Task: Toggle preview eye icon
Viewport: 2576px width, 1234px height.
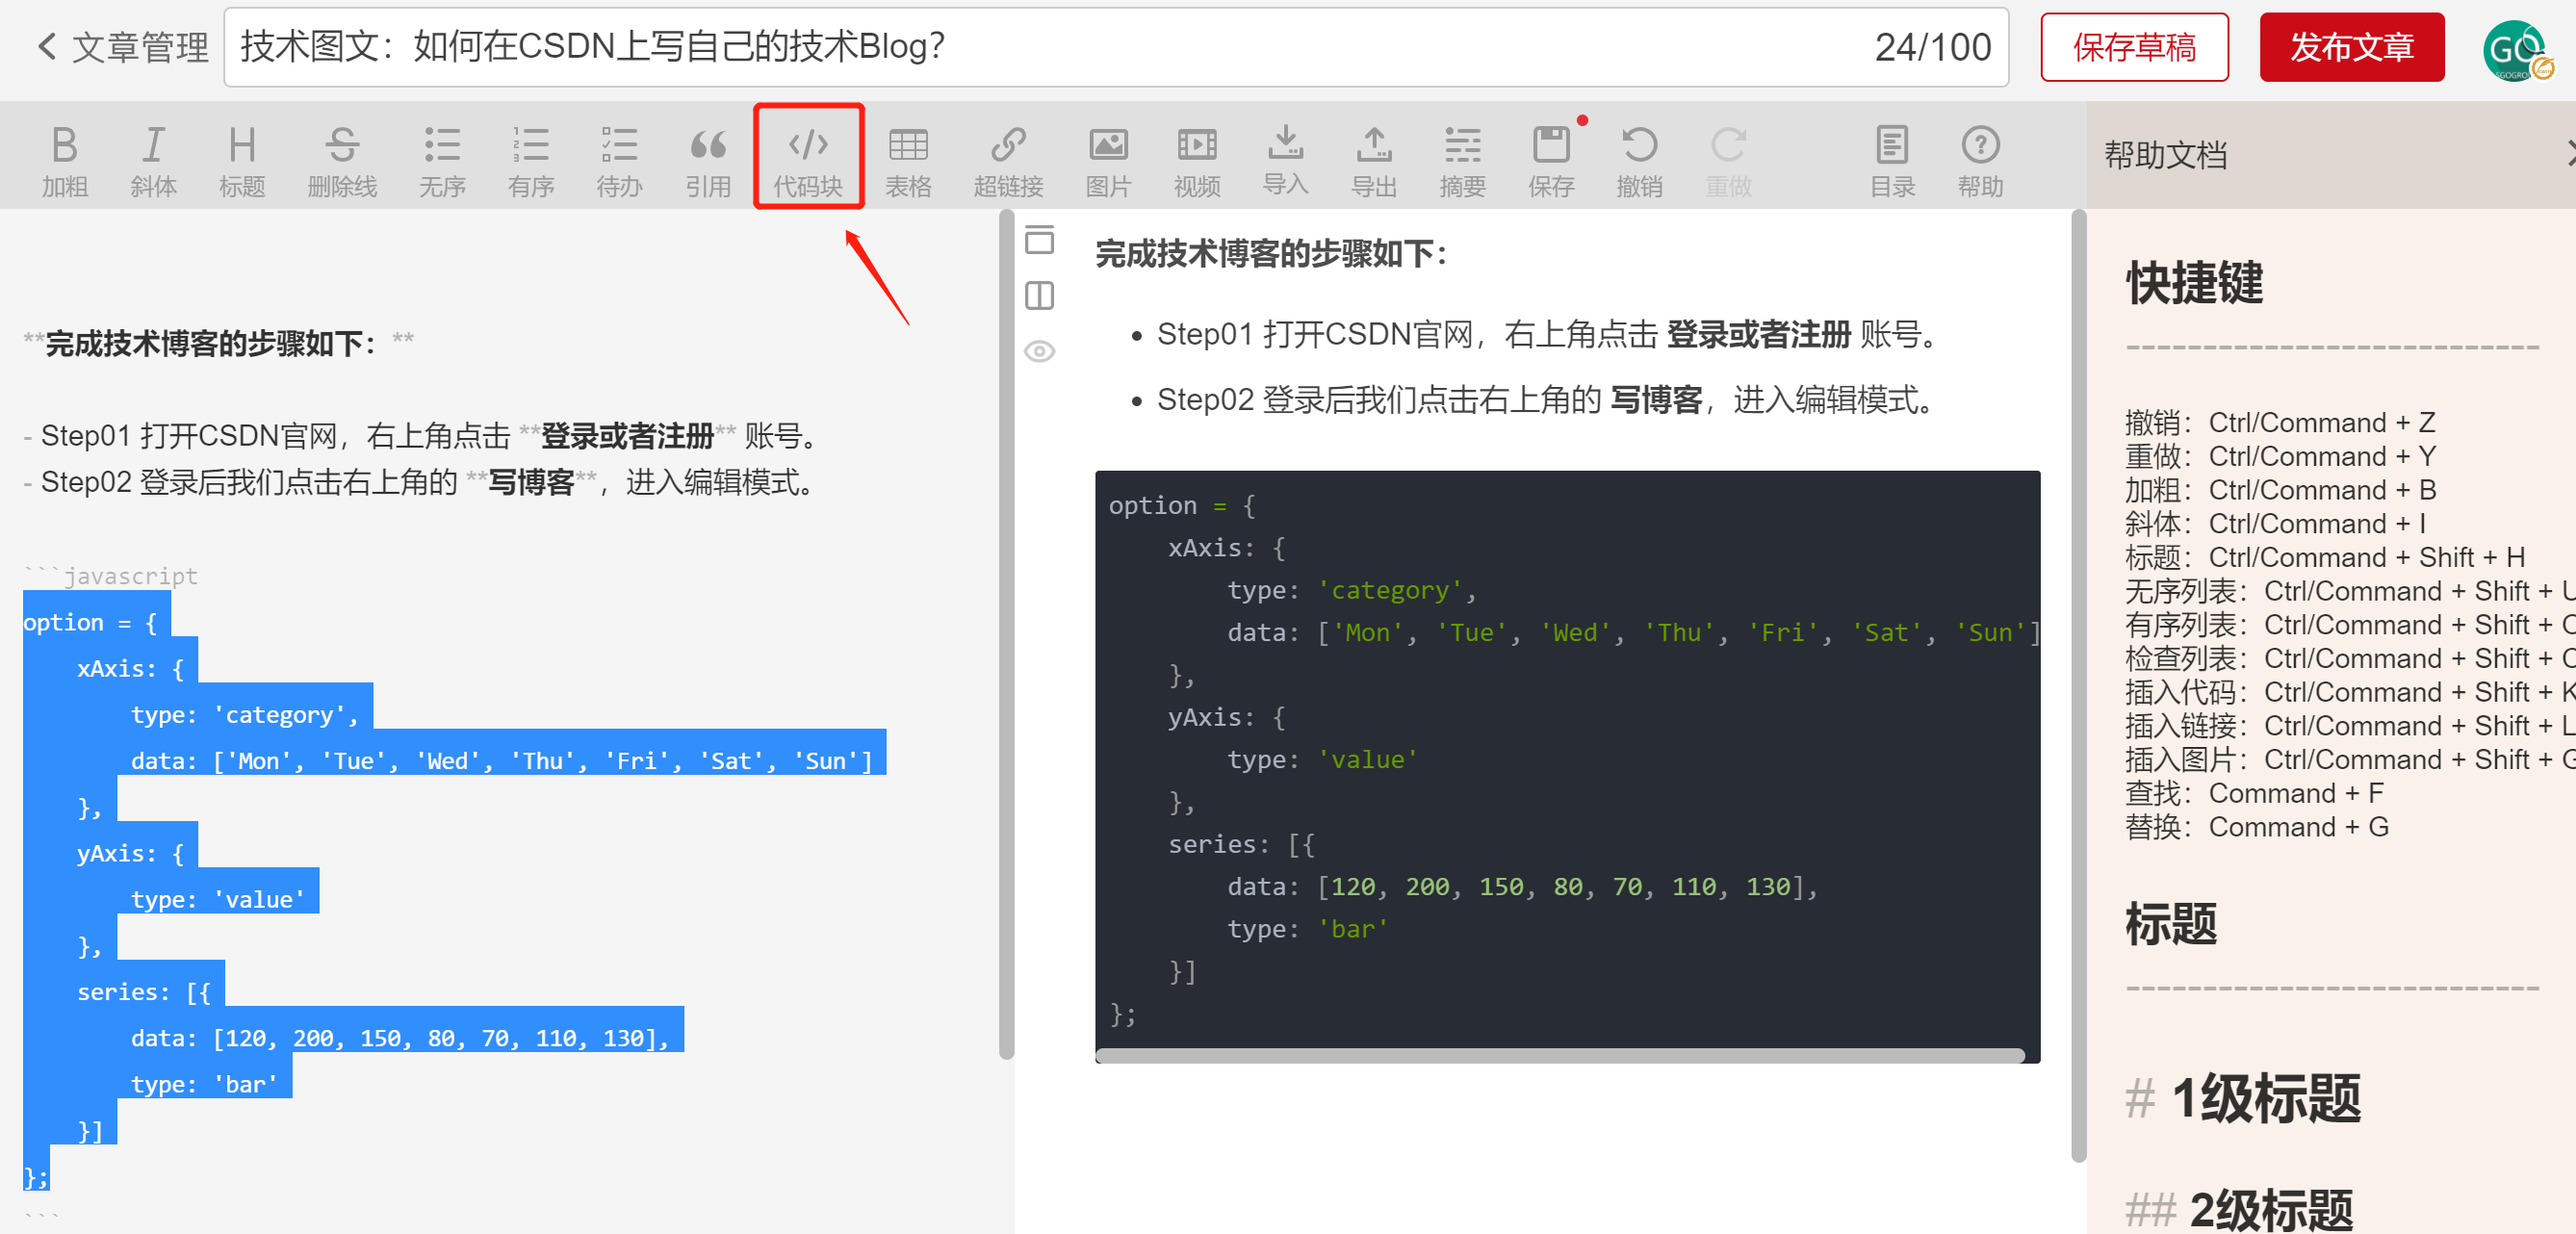Action: point(1040,351)
